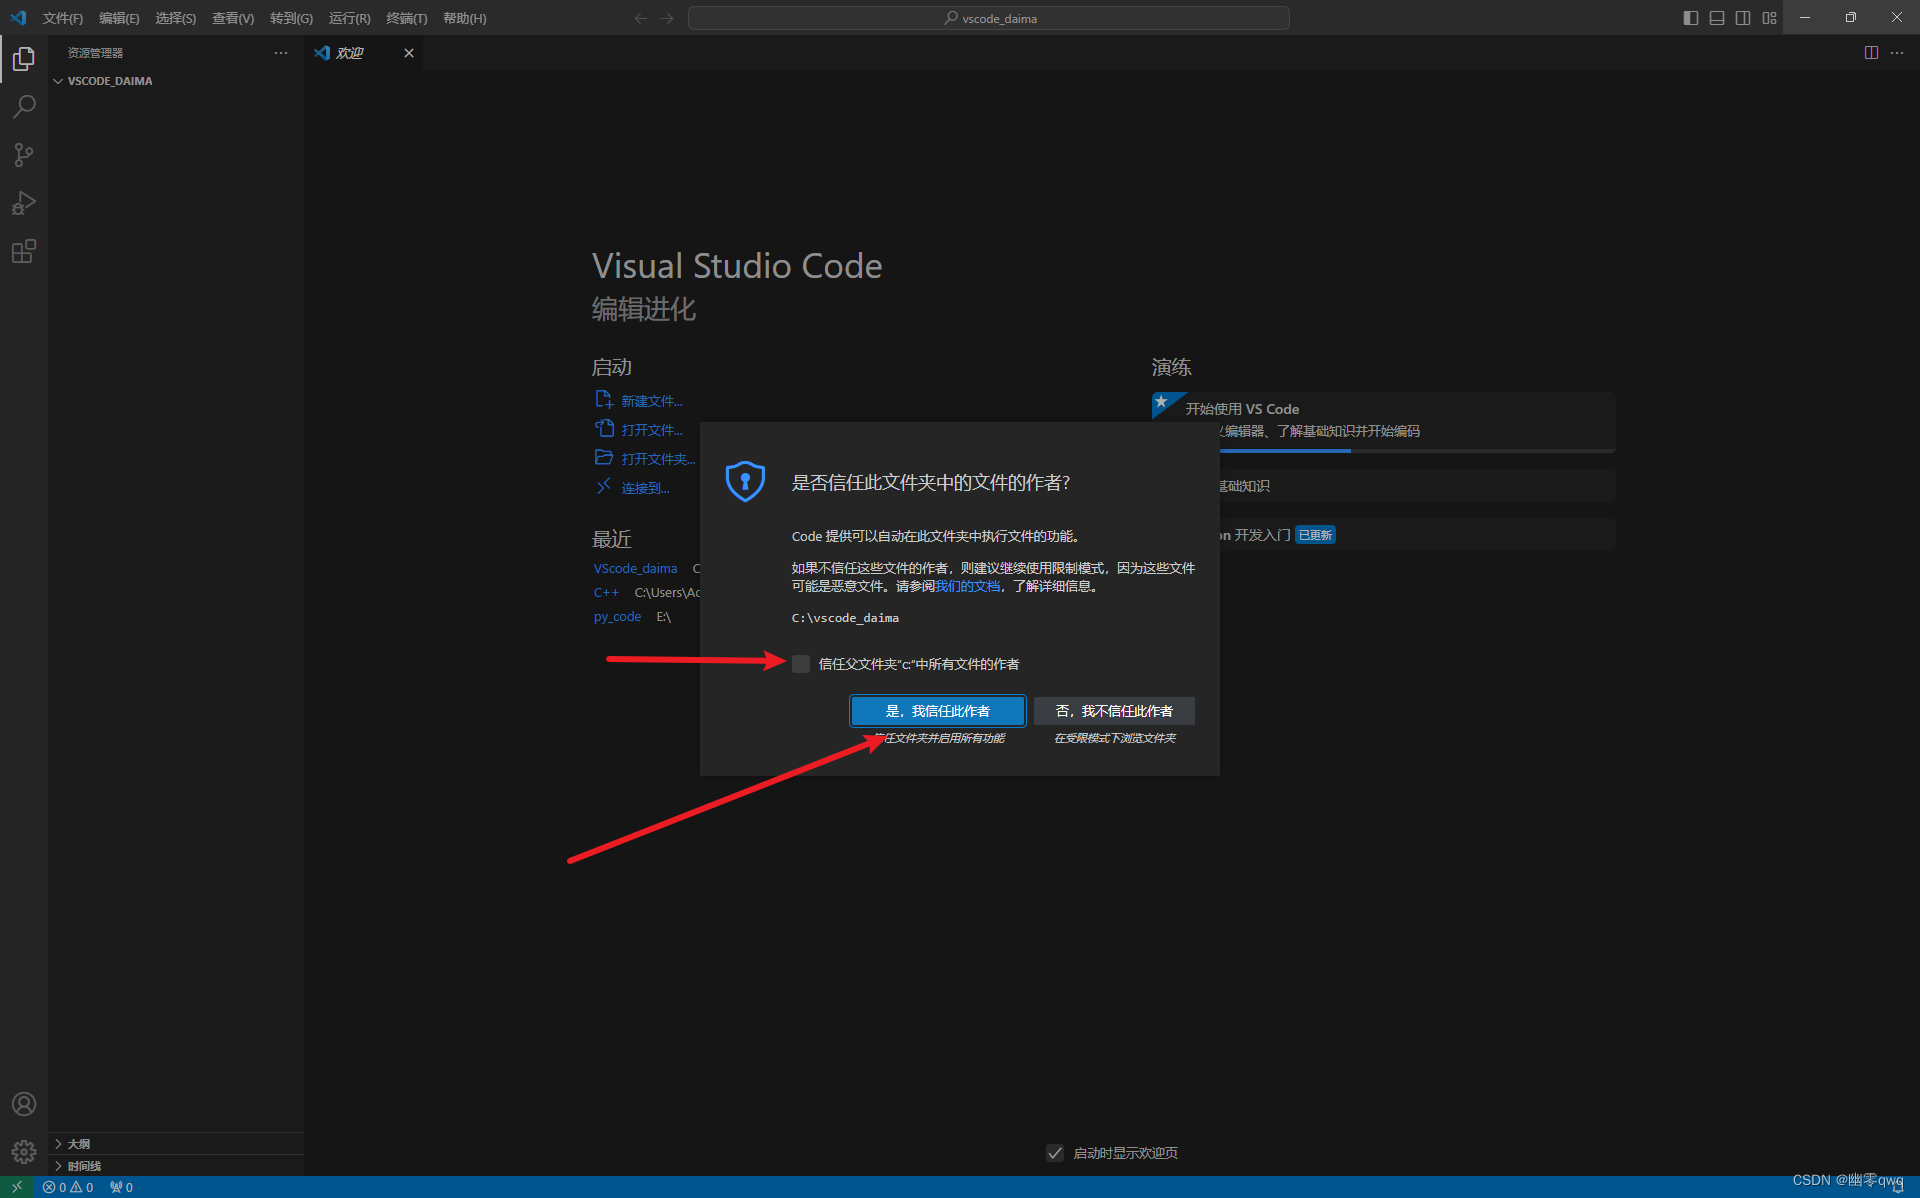Viewport: 1920px width, 1198px height.
Task: Click 否，我不信任此作者 button
Action: point(1114,711)
